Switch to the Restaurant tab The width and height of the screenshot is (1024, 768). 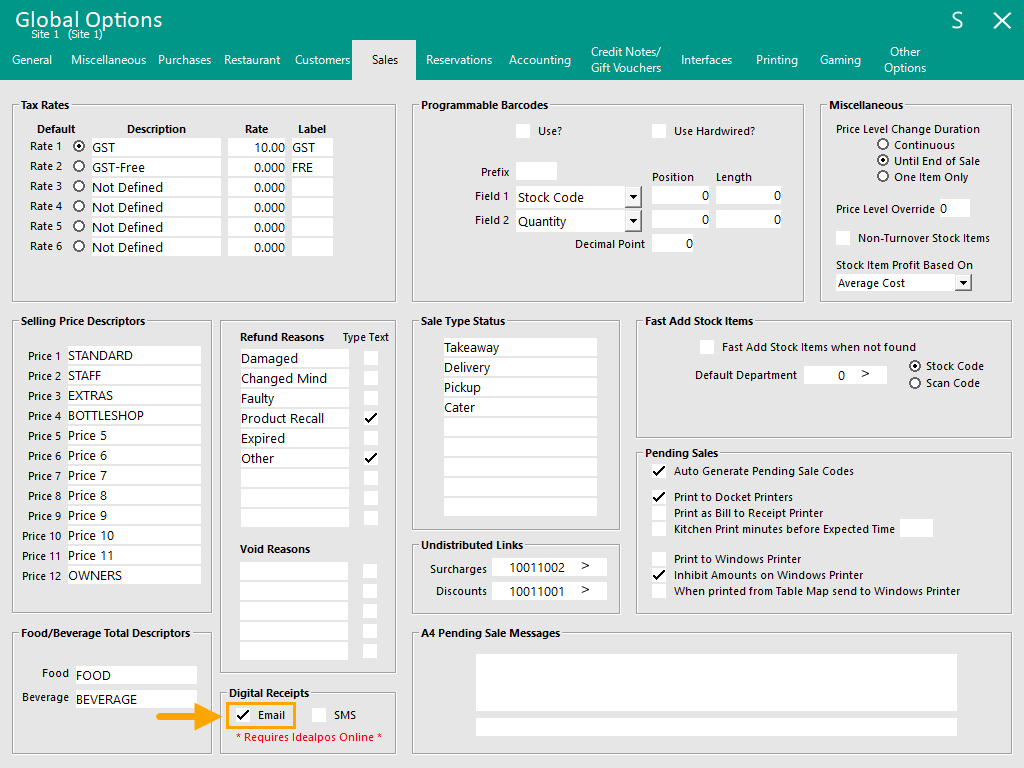point(251,60)
